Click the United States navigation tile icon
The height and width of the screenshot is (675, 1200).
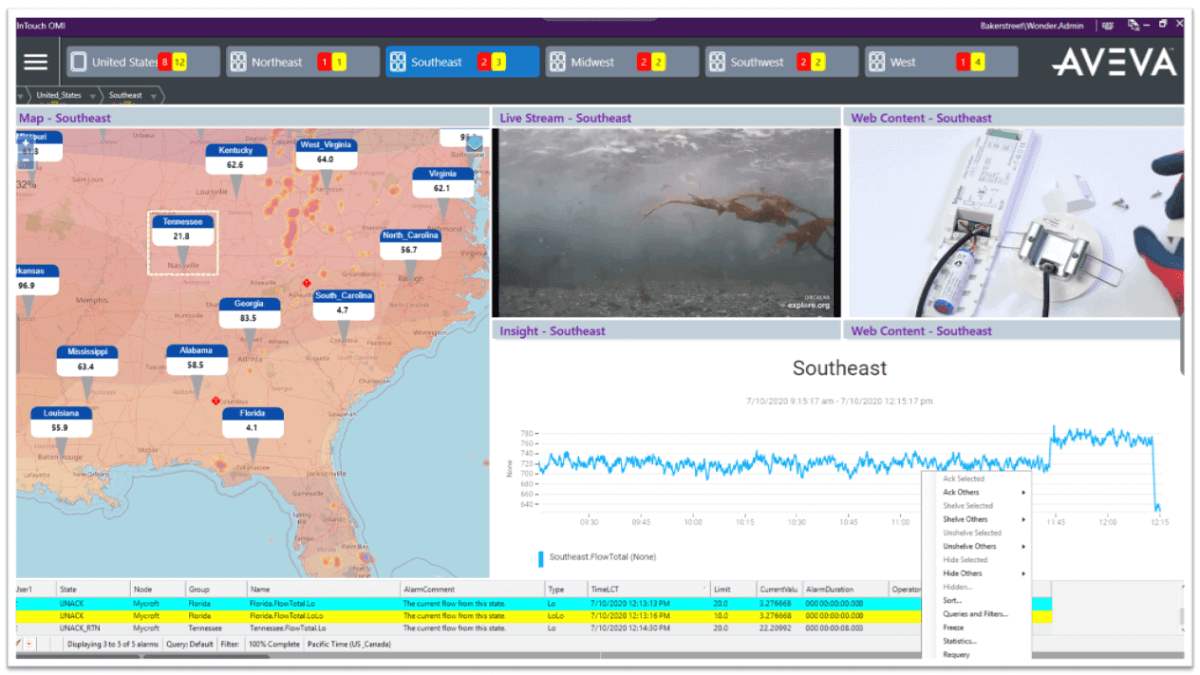point(79,62)
